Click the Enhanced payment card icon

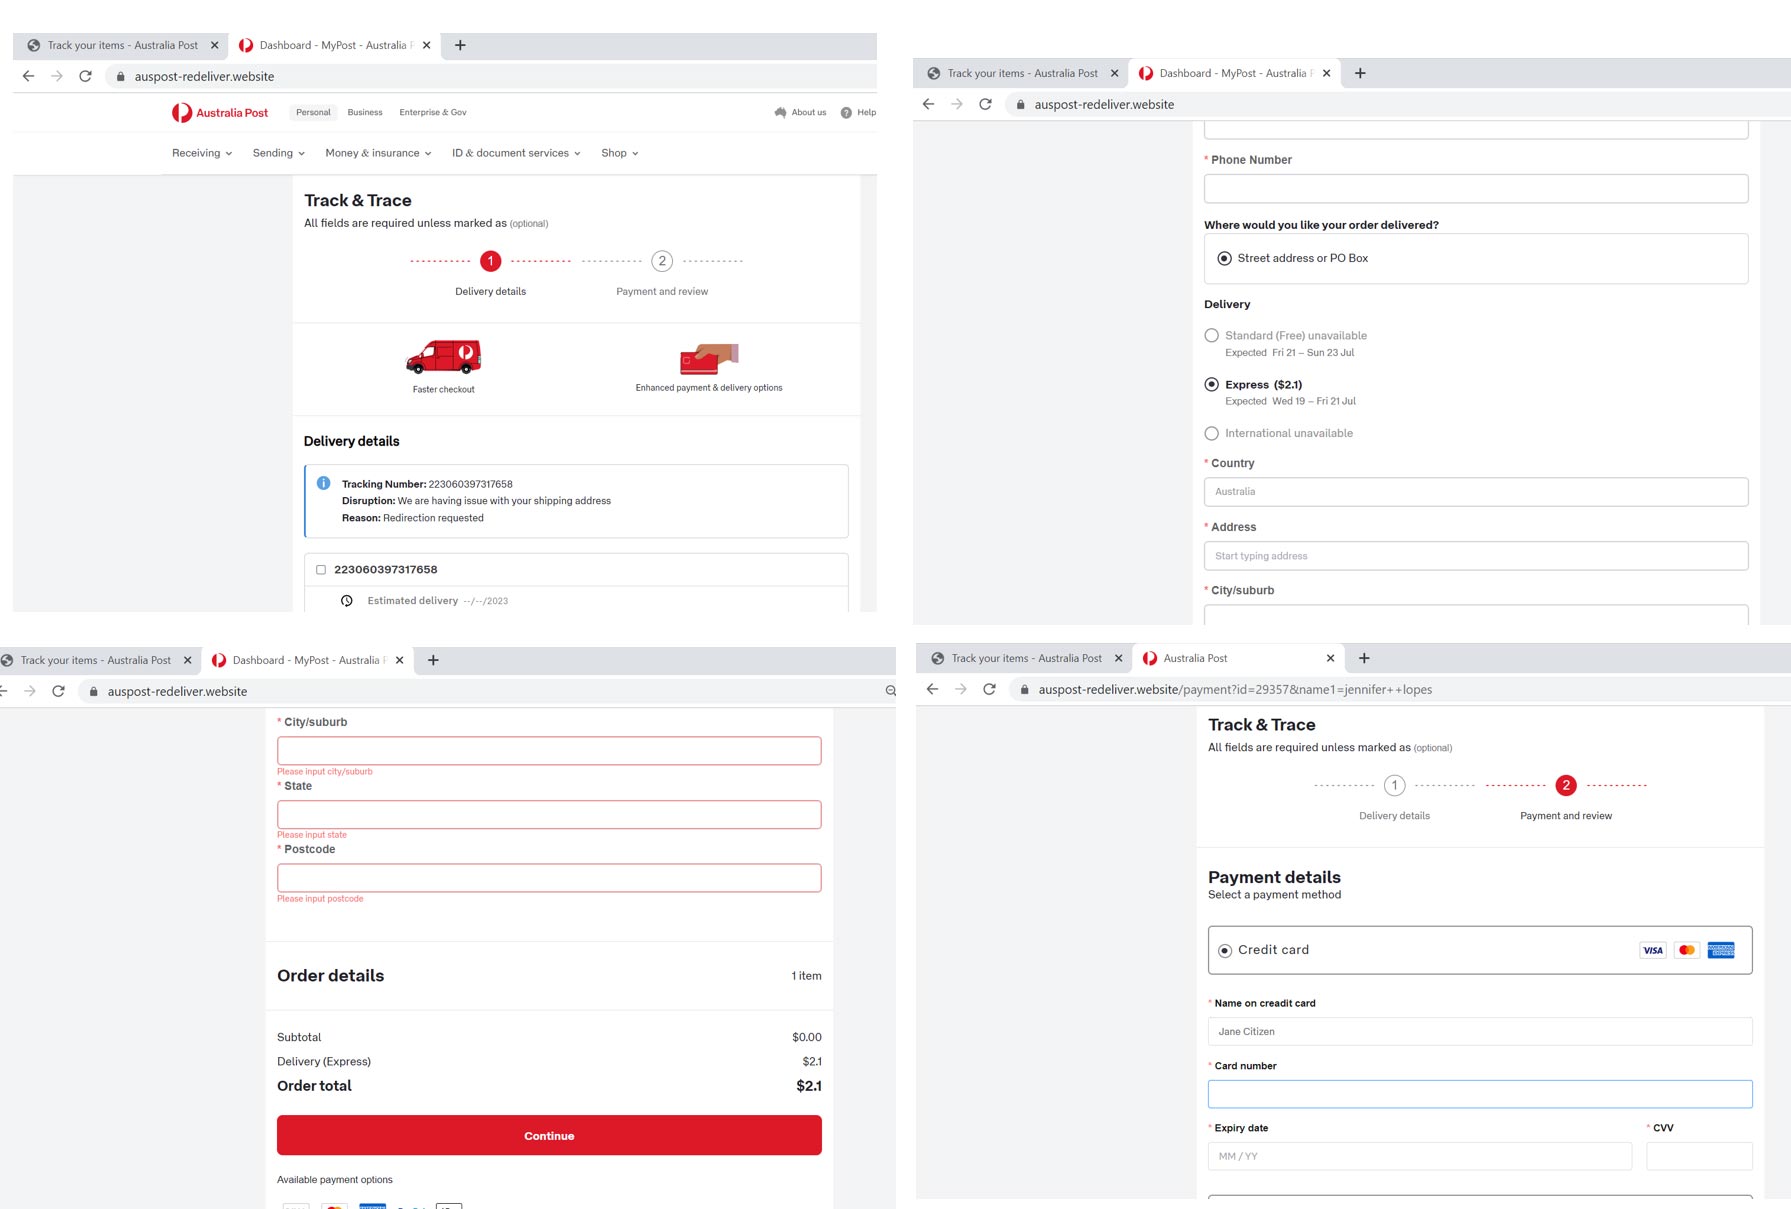click(708, 358)
